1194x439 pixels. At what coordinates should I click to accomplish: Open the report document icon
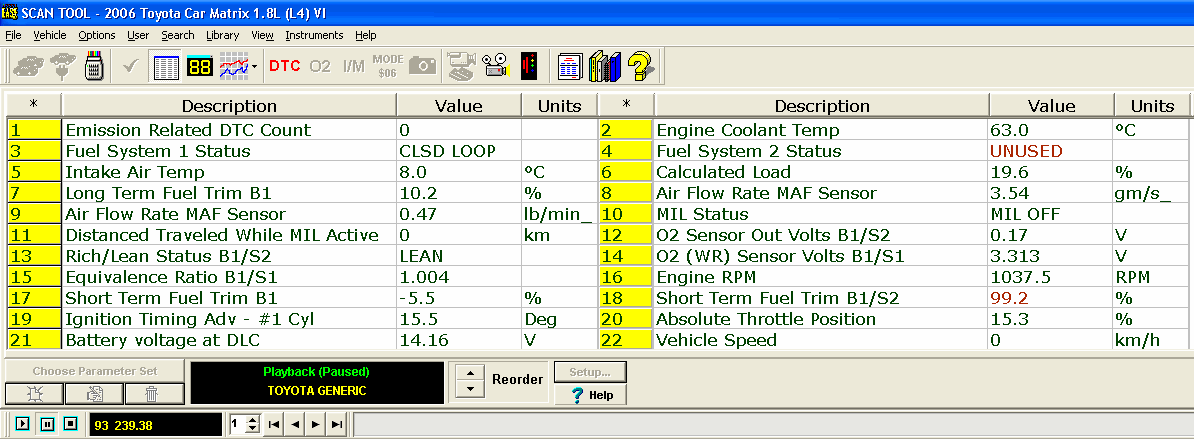tap(570, 66)
